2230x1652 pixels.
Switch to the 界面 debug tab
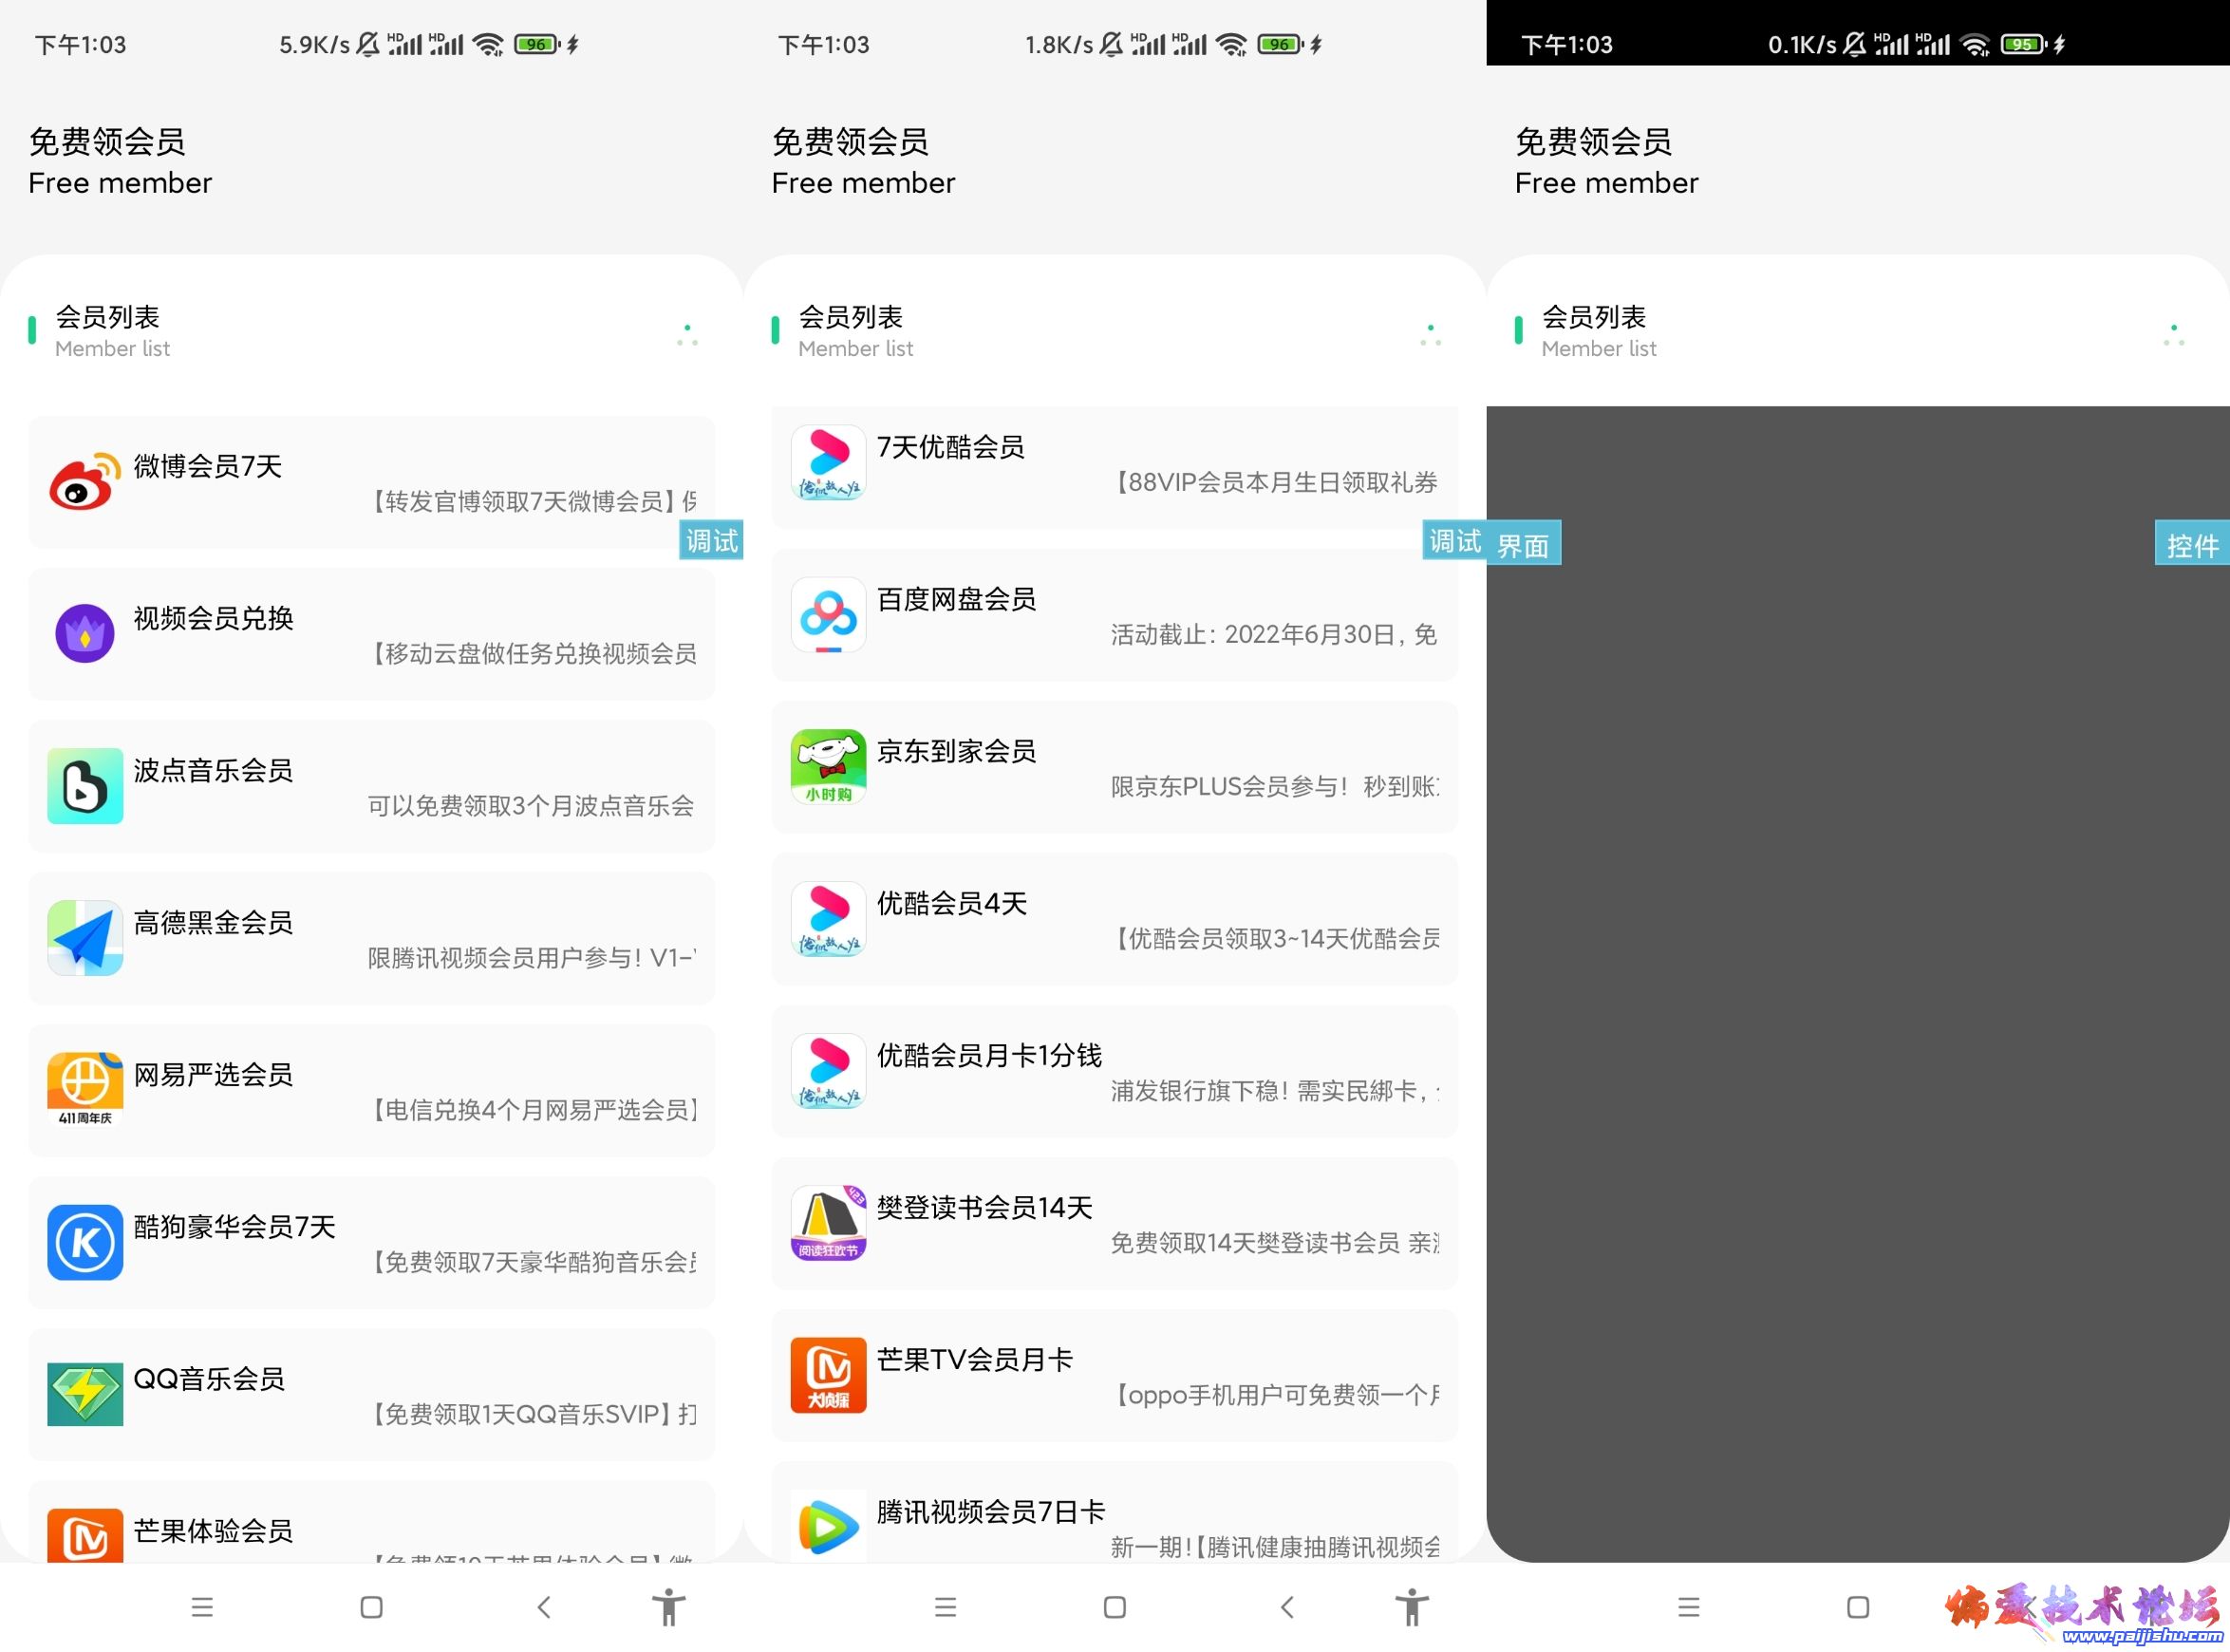[1523, 545]
